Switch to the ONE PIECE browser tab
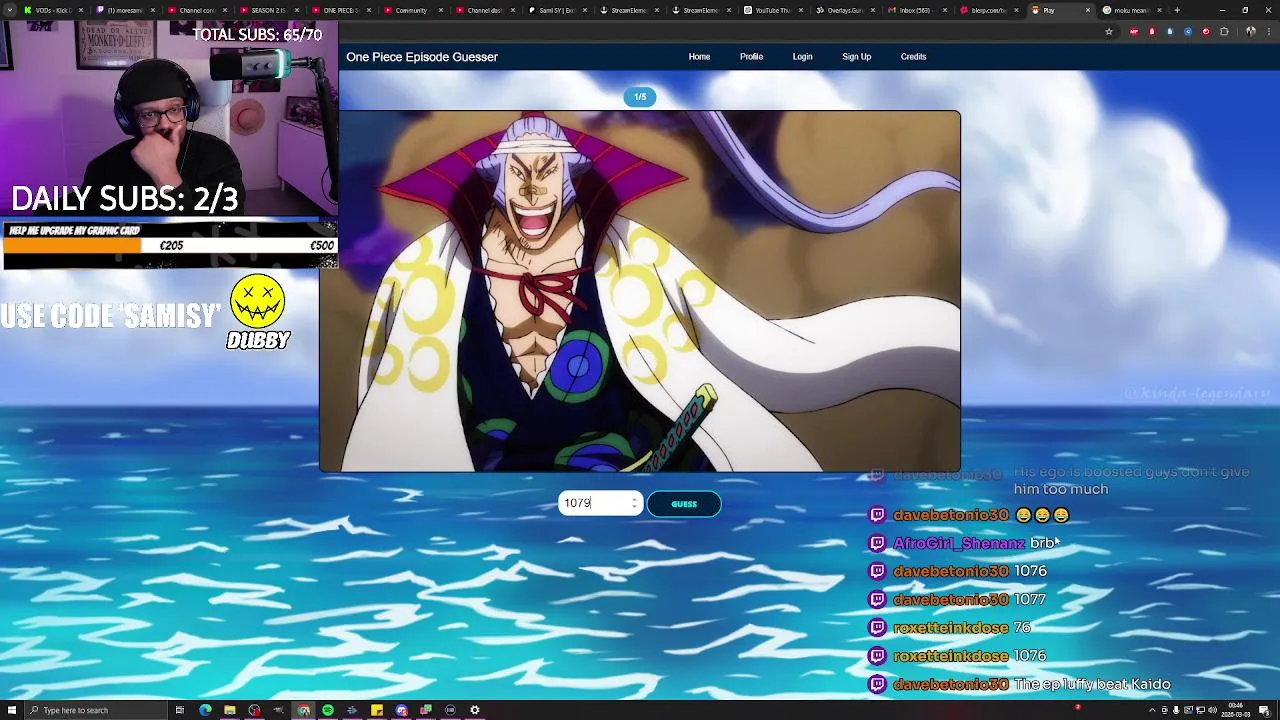Image resolution: width=1280 pixels, height=720 pixels. click(x=340, y=10)
